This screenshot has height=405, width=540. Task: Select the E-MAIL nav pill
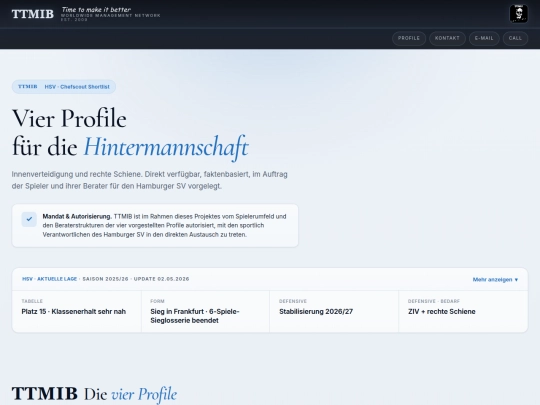coord(484,38)
